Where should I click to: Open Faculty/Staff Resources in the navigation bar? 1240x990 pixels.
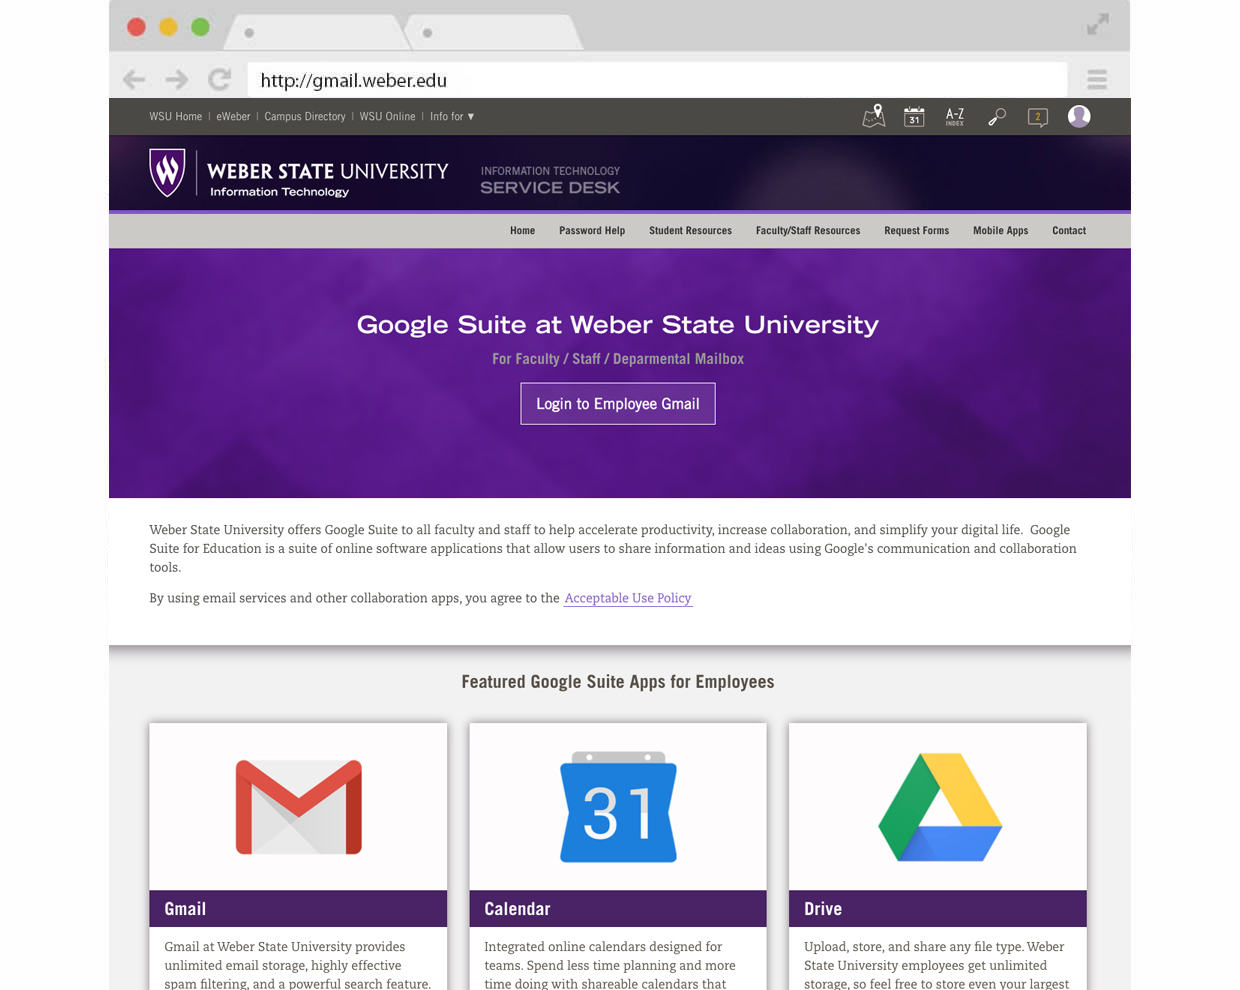(808, 231)
